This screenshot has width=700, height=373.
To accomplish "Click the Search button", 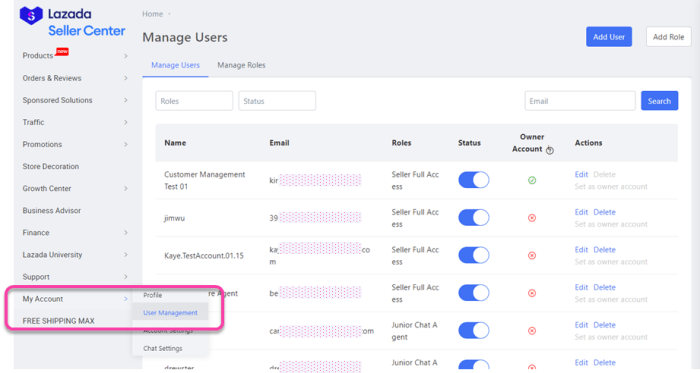I will 659,101.
